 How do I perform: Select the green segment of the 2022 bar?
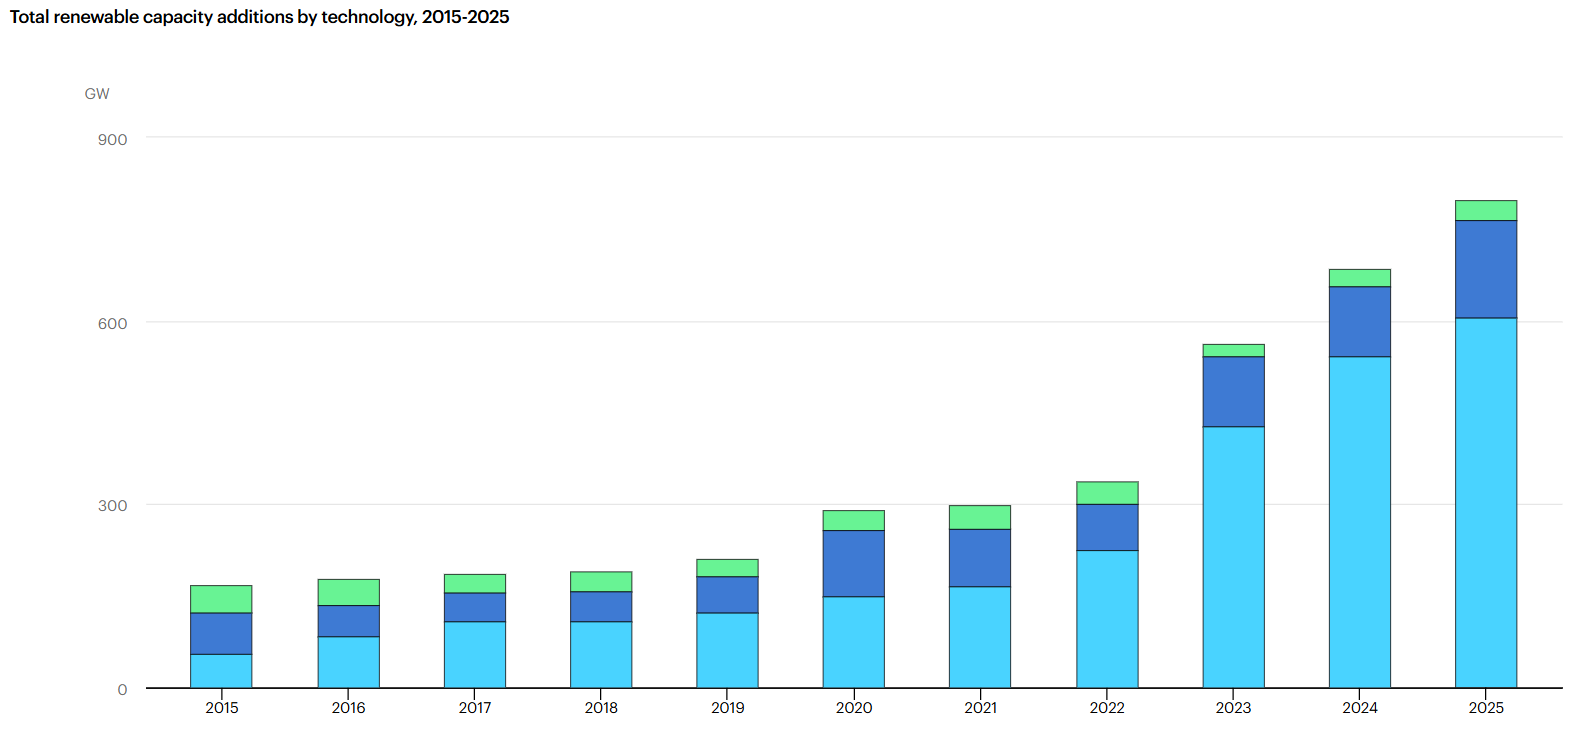[1107, 492]
